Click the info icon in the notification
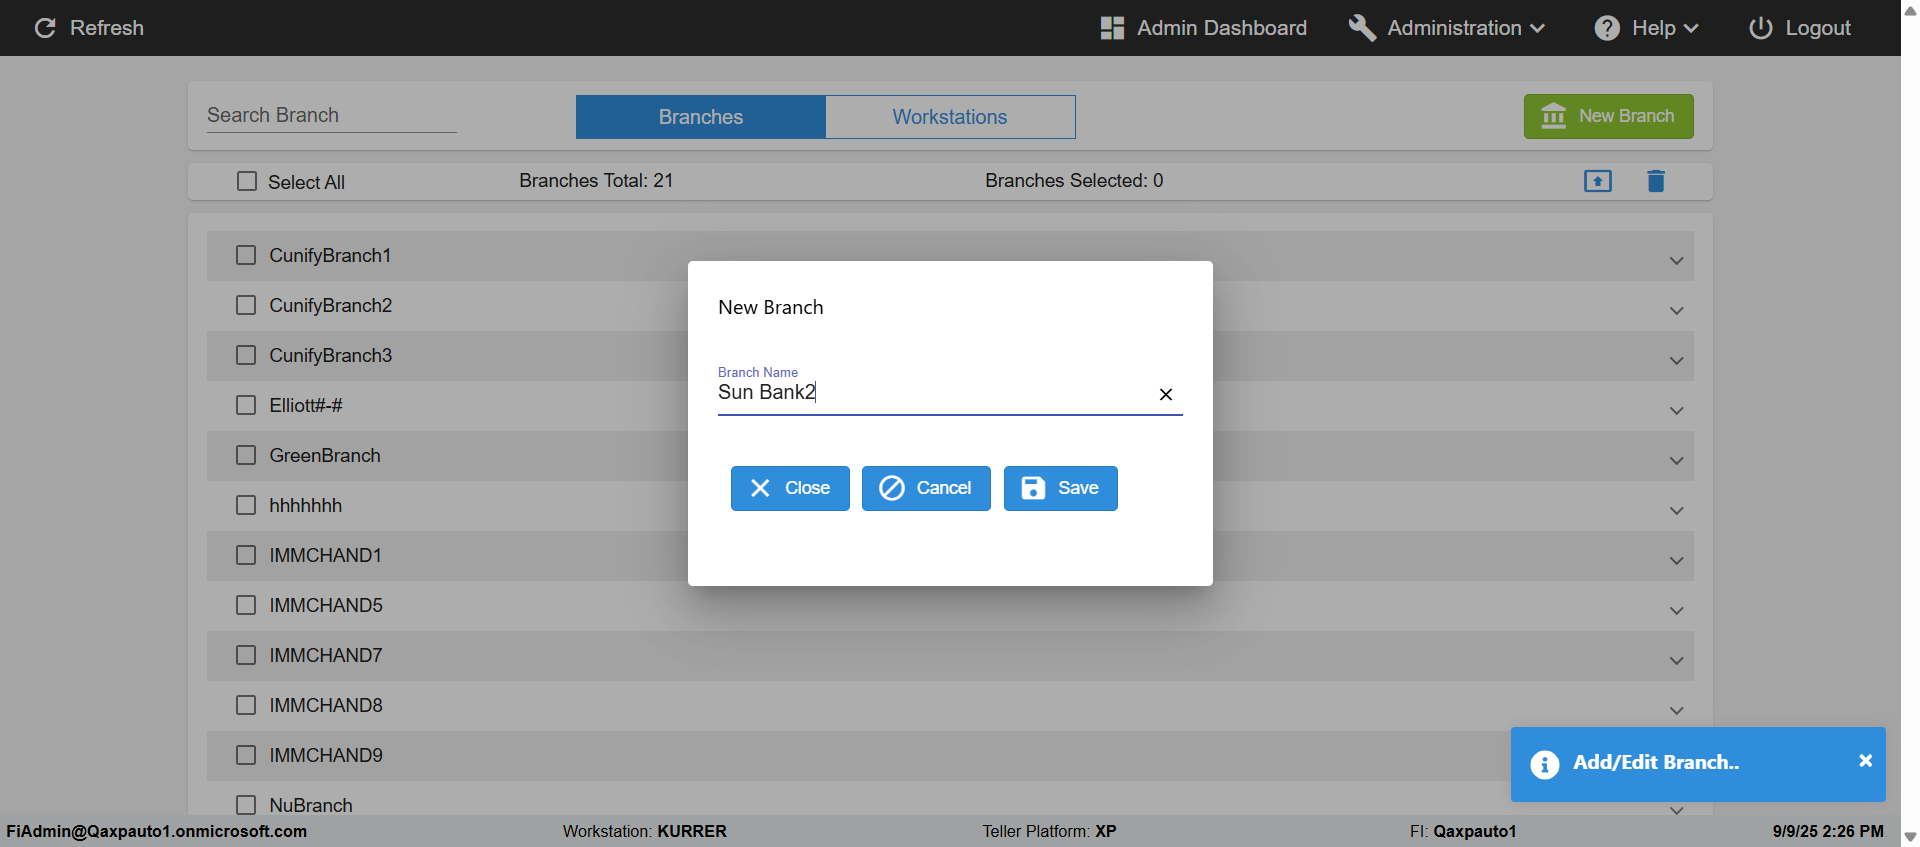Viewport: 1920px width, 847px height. click(1544, 765)
